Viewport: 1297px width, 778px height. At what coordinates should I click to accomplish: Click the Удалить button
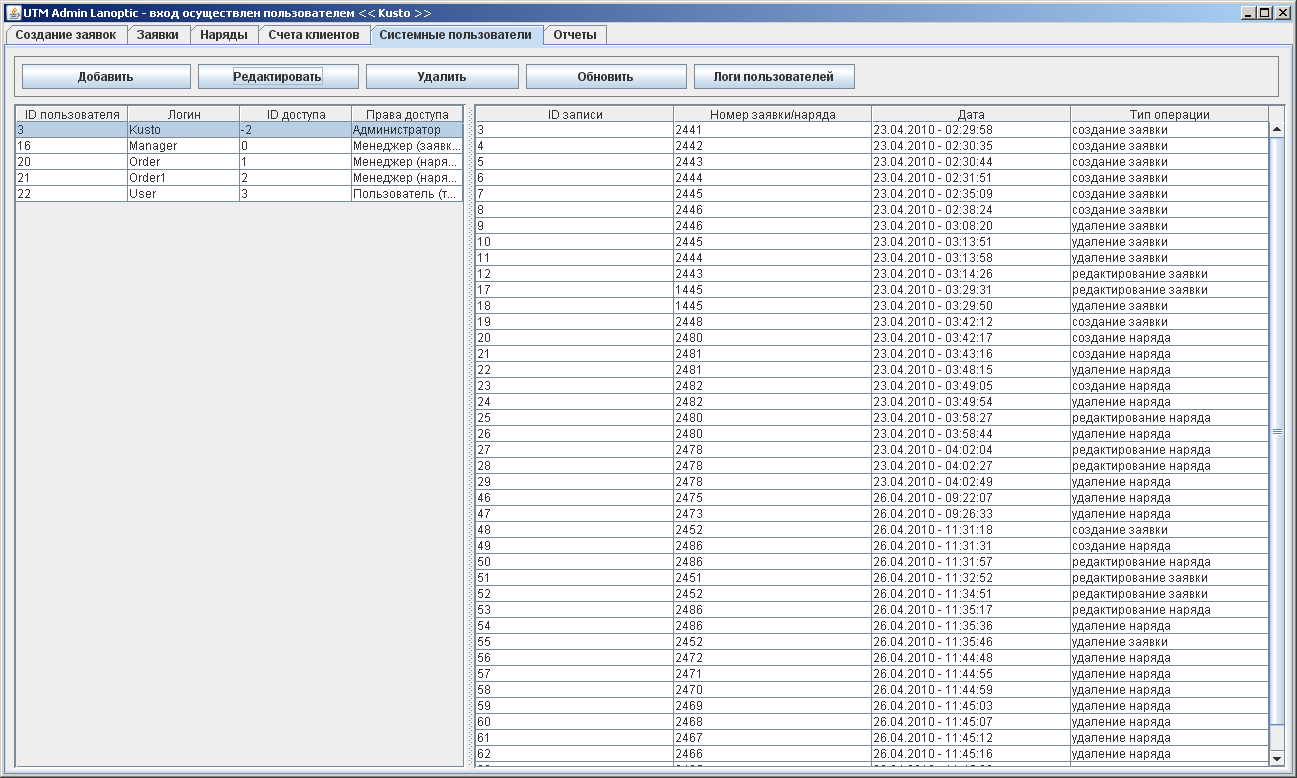(x=442, y=77)
